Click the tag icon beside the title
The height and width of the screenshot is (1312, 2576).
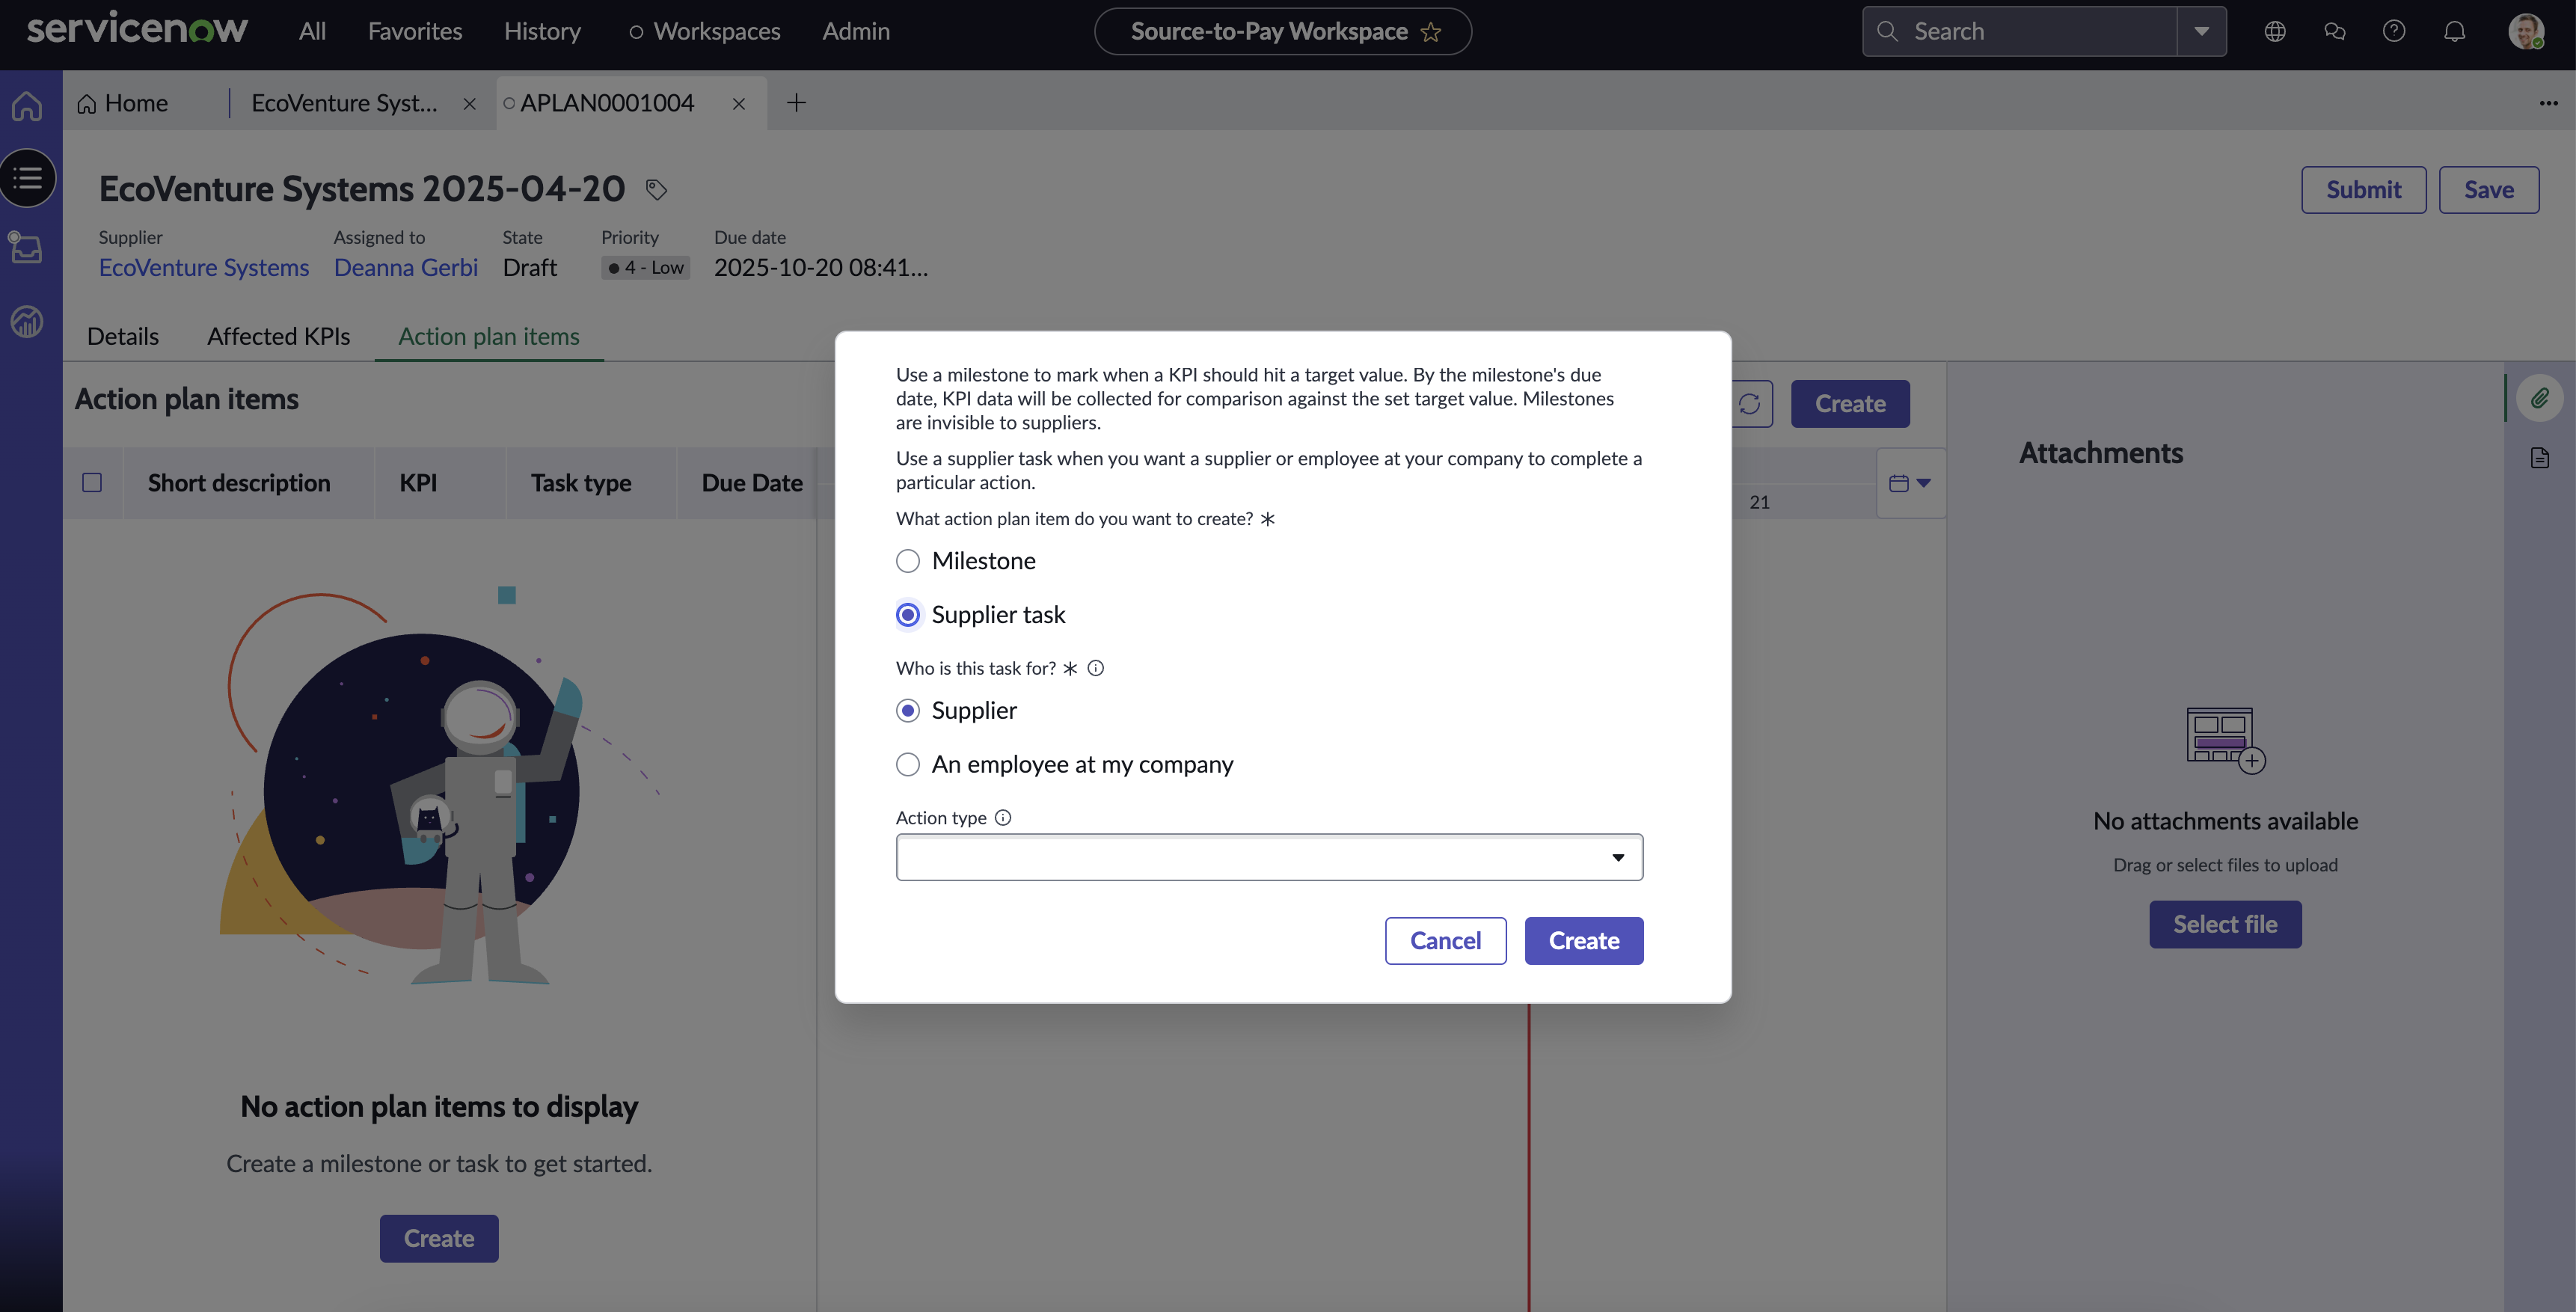[656, 189]
